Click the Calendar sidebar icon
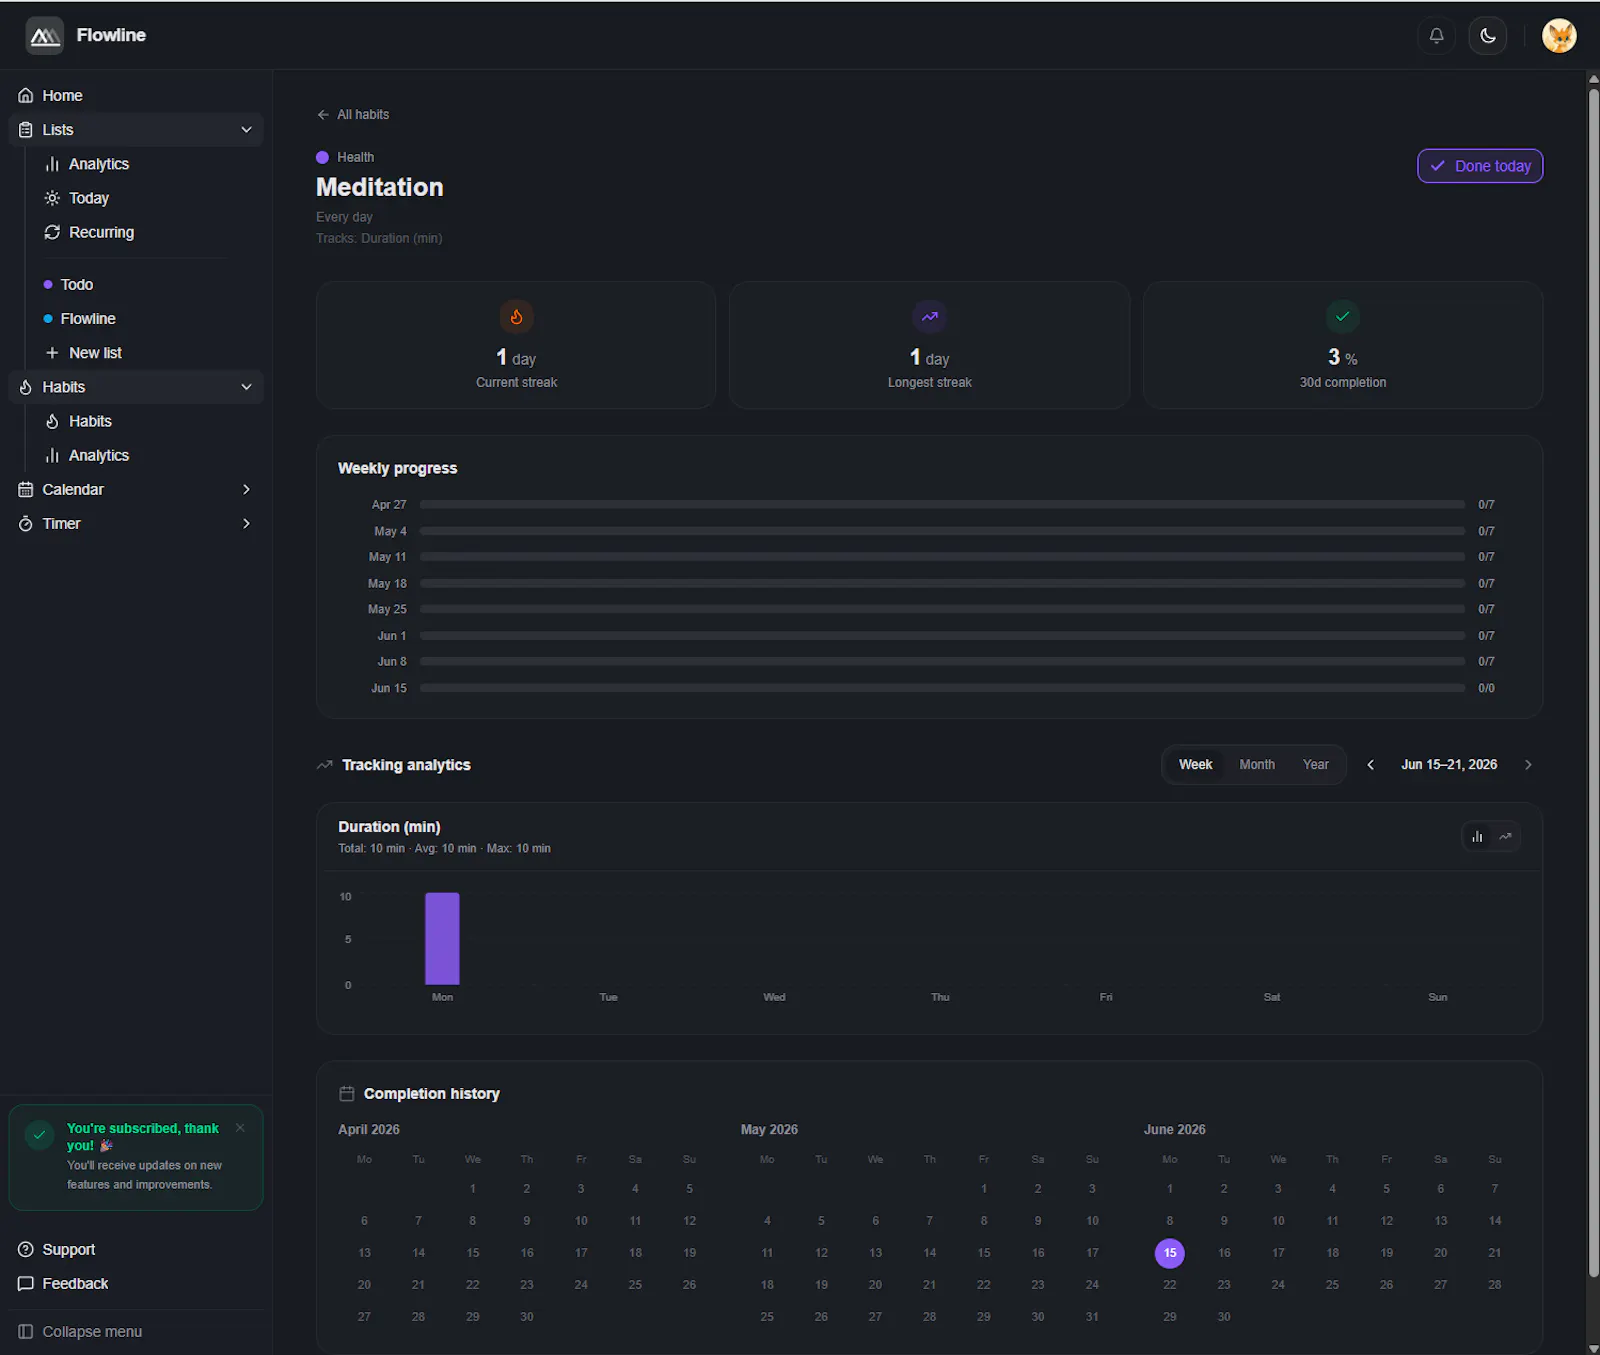Image resolution: width=1600 pixels, height=1355 pixels. (26, 489)
